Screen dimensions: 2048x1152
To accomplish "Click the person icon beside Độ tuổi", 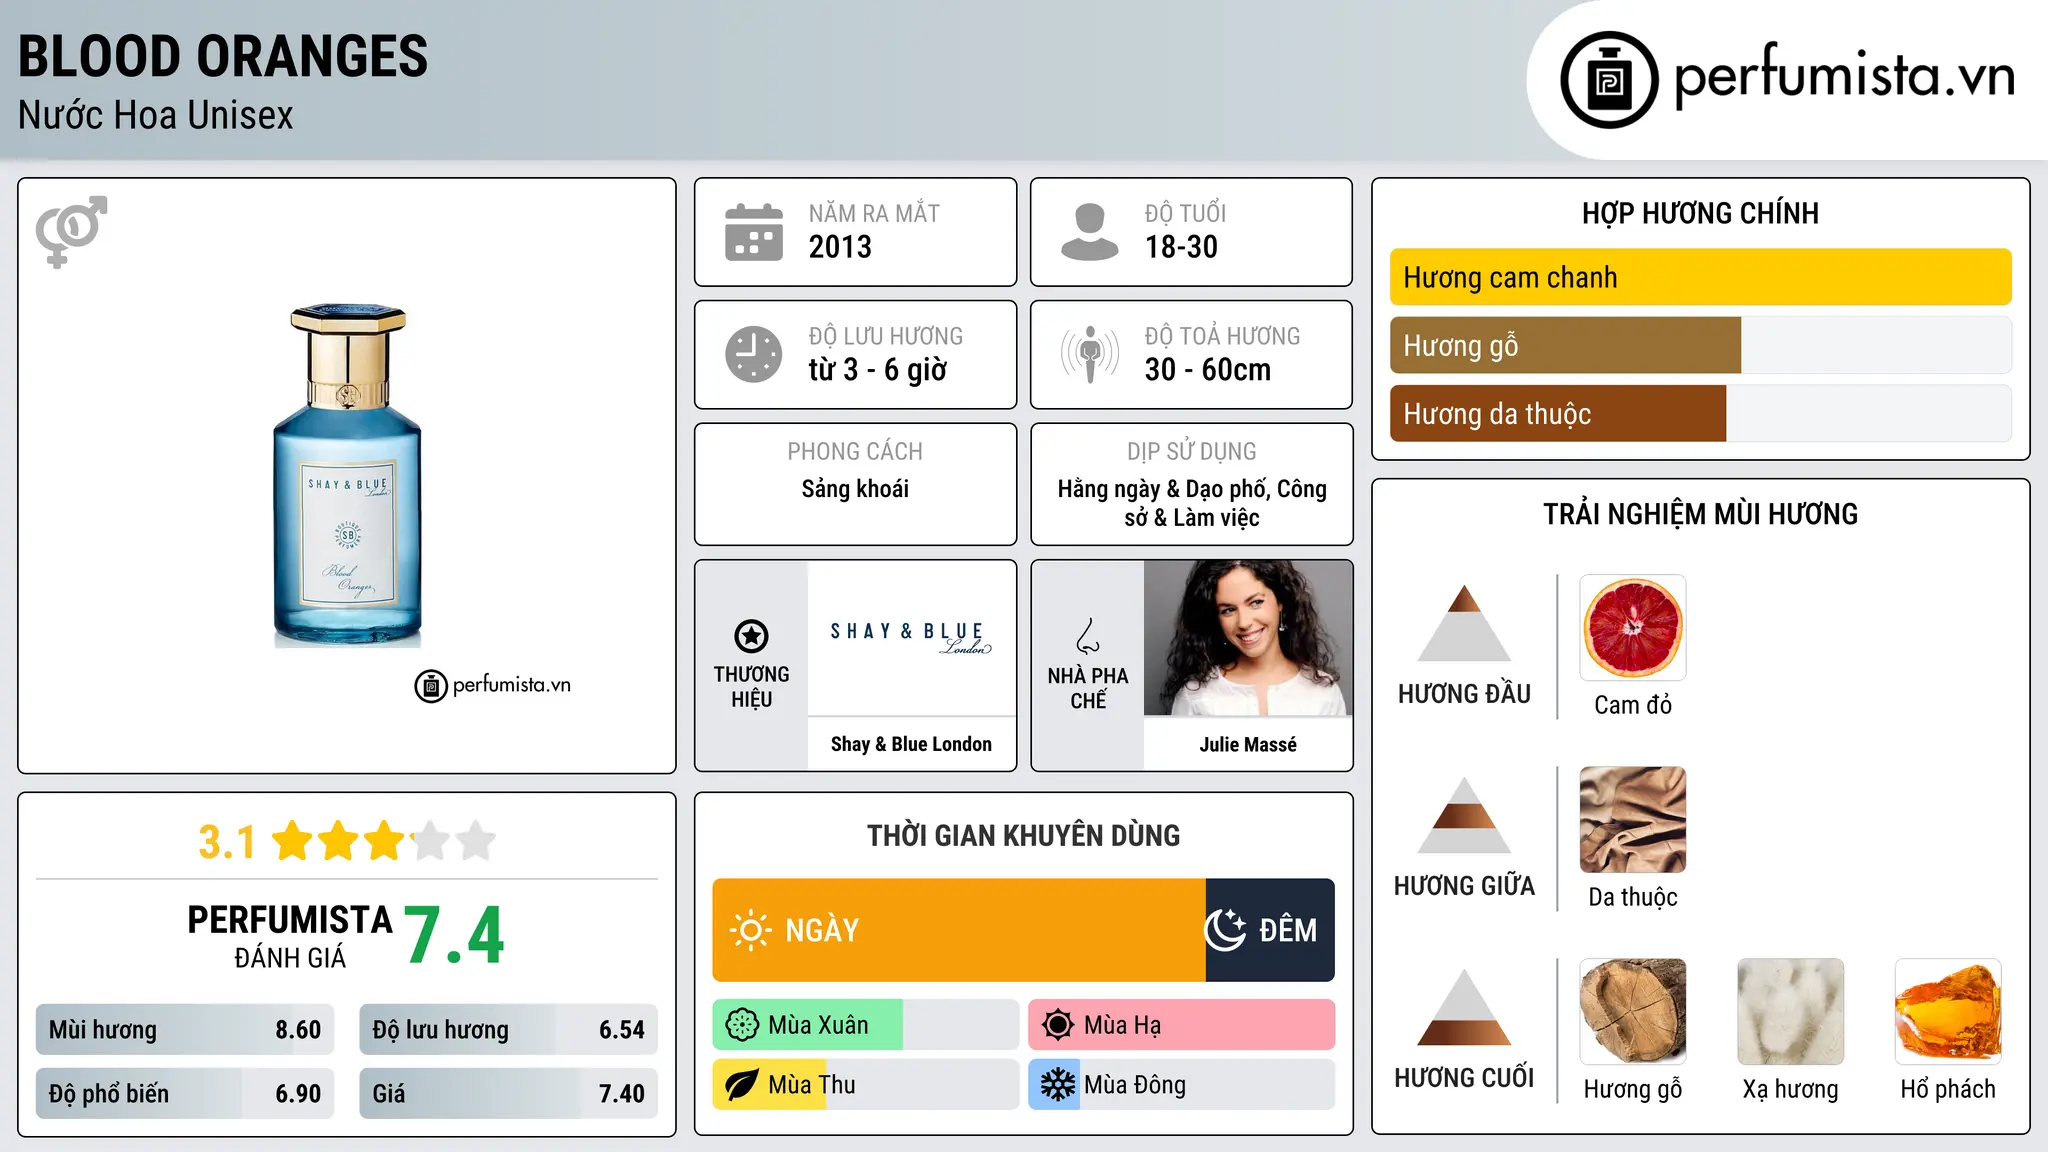I will click(x=1089, y=232).
